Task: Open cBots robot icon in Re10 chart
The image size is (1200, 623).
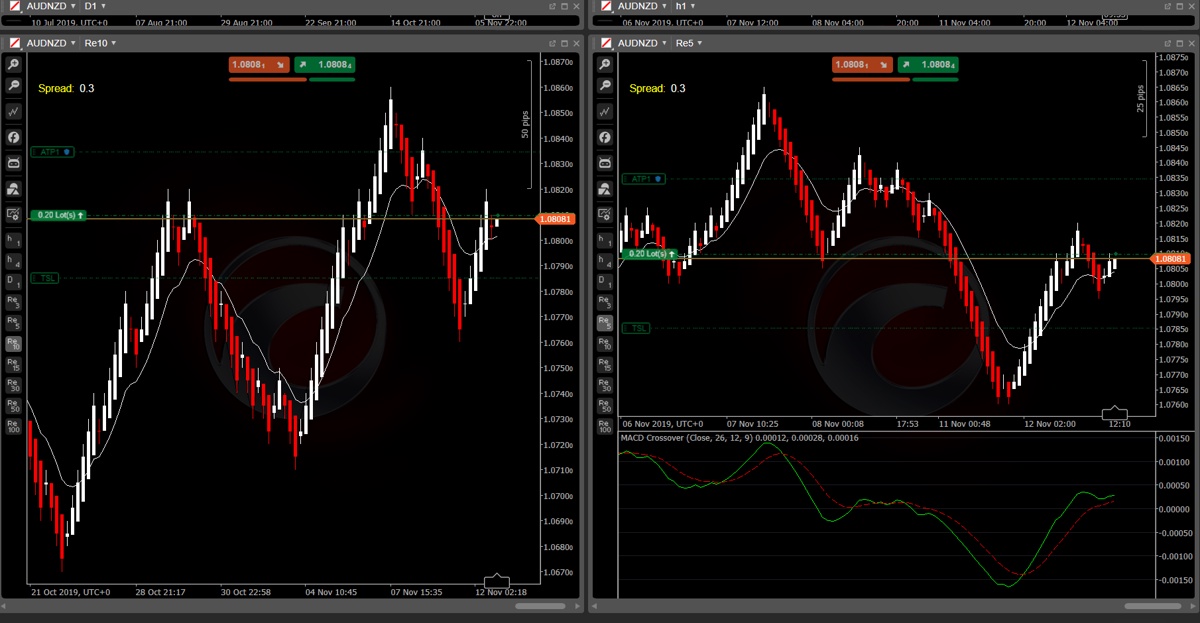Action: (14, 162)
